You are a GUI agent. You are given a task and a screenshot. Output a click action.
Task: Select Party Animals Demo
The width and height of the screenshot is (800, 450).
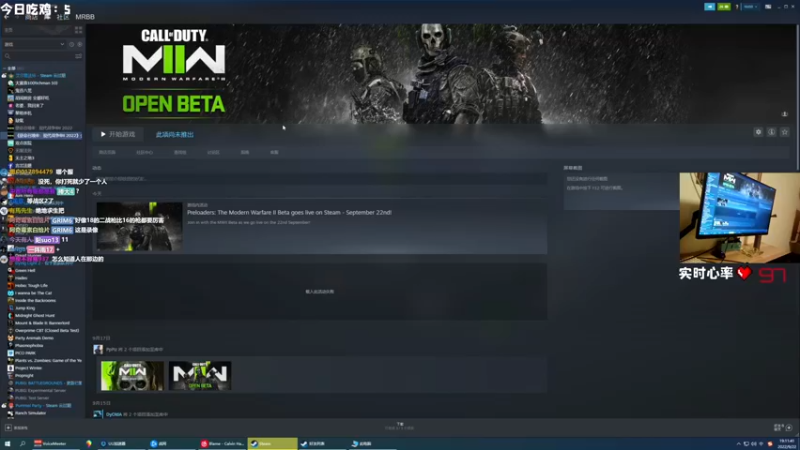[x=34, y=338]
